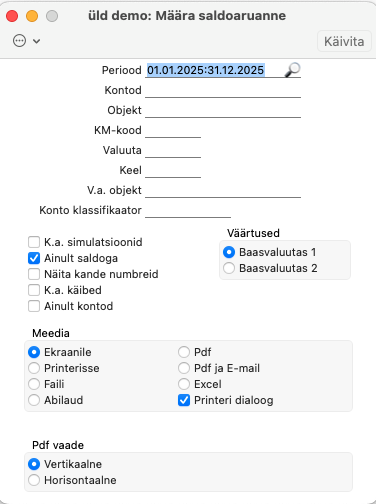
Task: Click into the Kontod input field
Action: coord(223,90)
